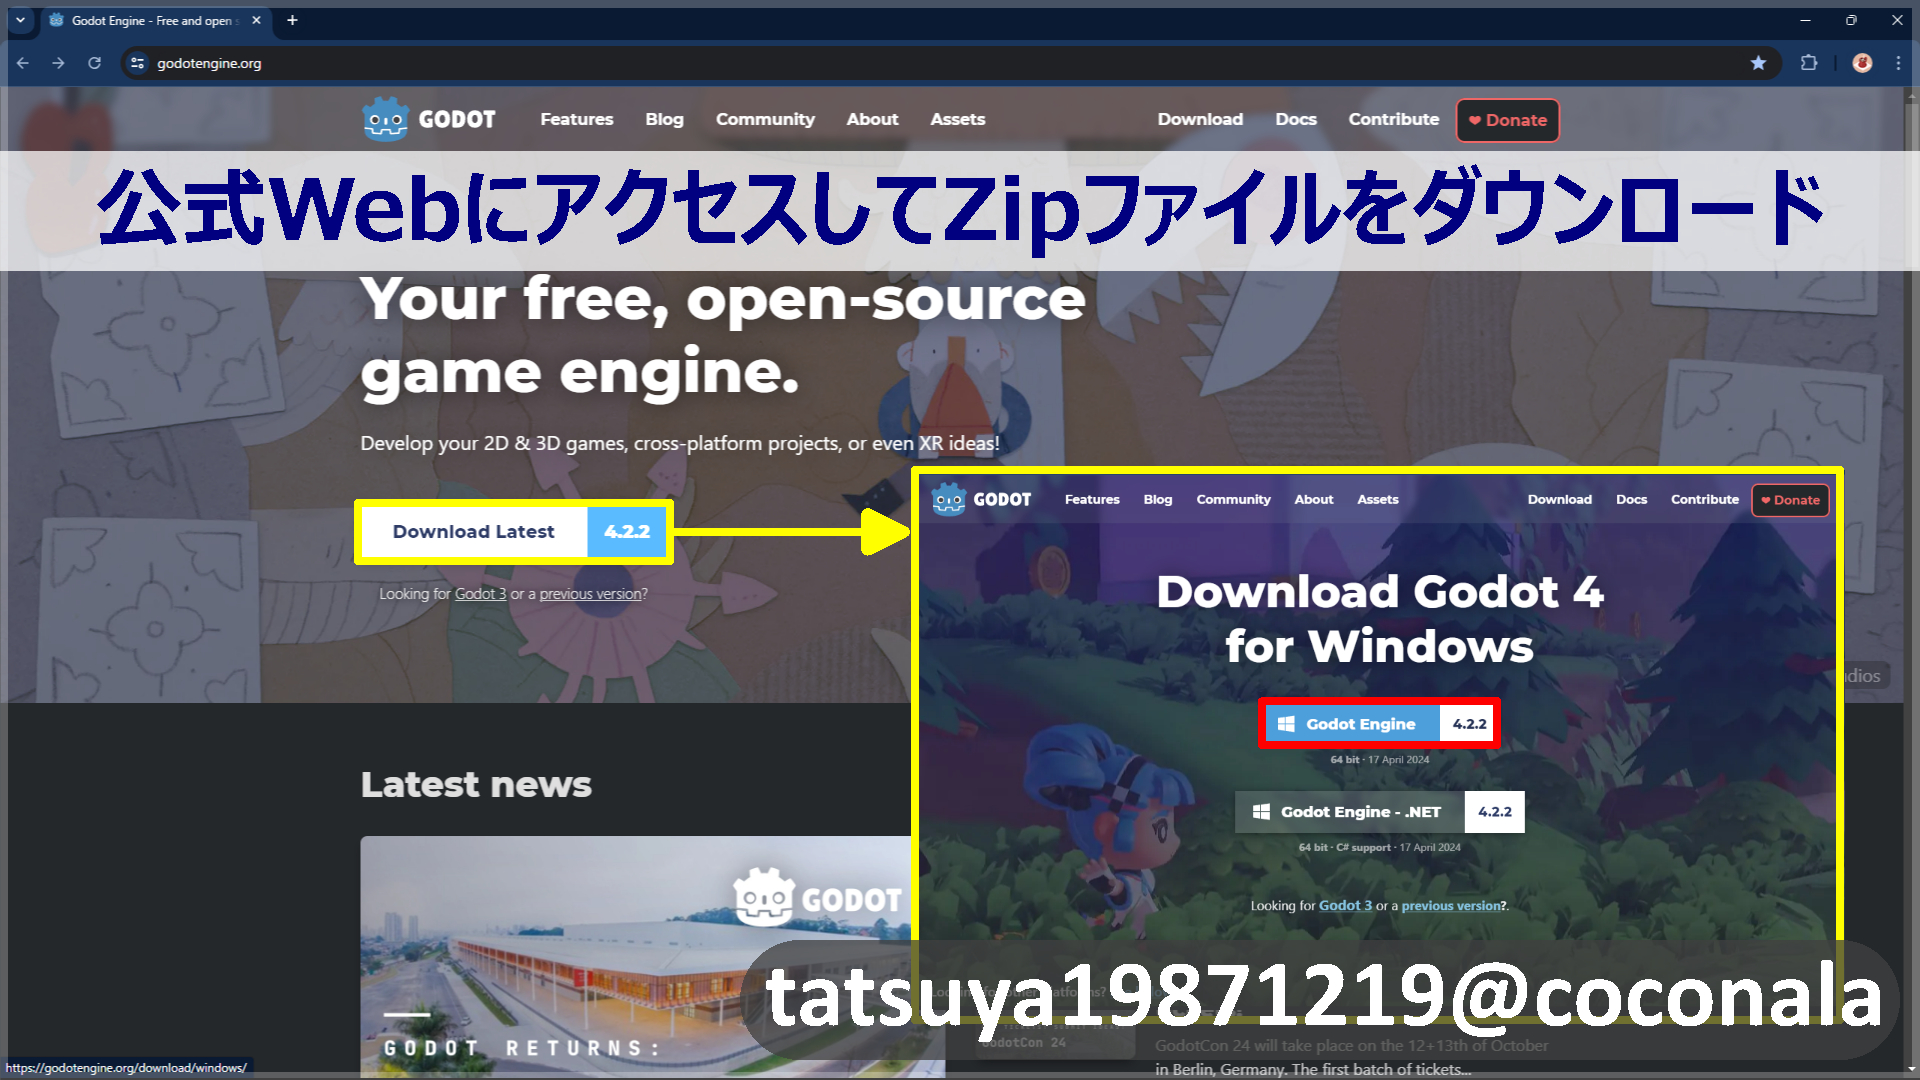Open the Chrome profile avatar
1920x1080 pixels.
pos(1862,63)
